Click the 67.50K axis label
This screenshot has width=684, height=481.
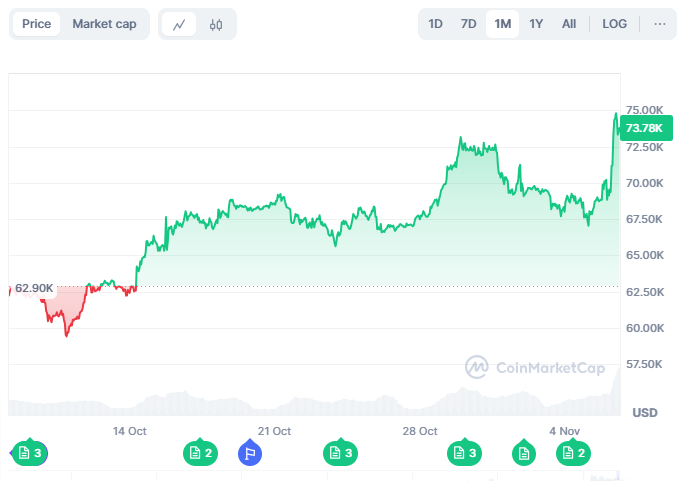[x=644, y=219]
